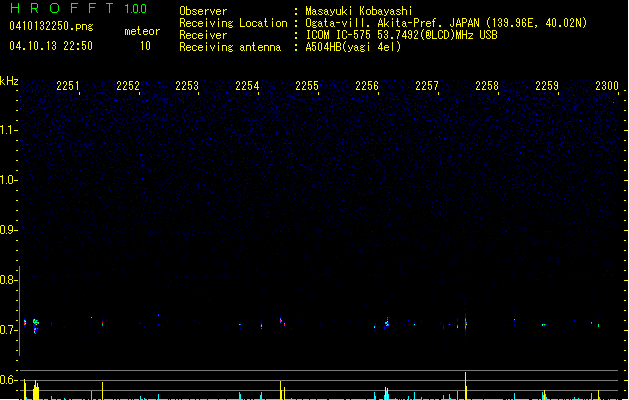Click time axis marker 2251
629x400 pixels.
tap(68, 86)
